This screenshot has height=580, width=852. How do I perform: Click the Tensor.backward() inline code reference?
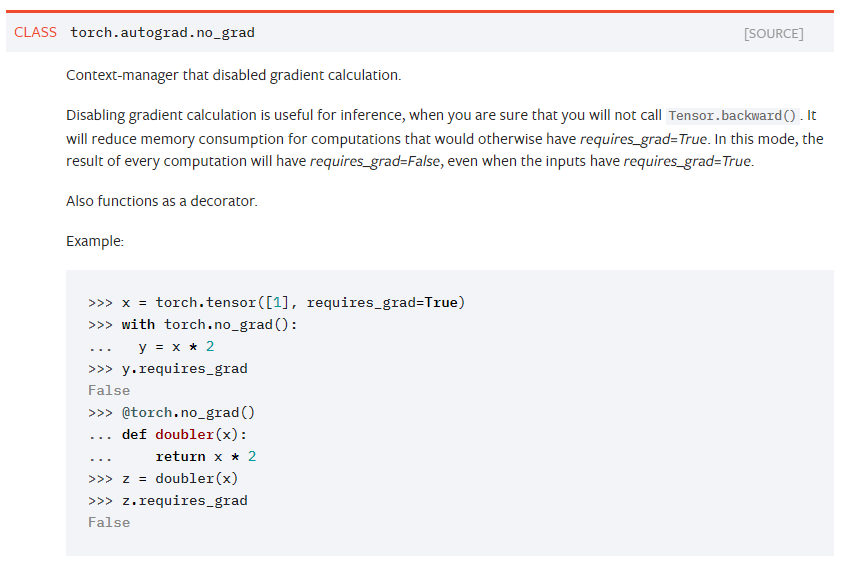(732, 116)
